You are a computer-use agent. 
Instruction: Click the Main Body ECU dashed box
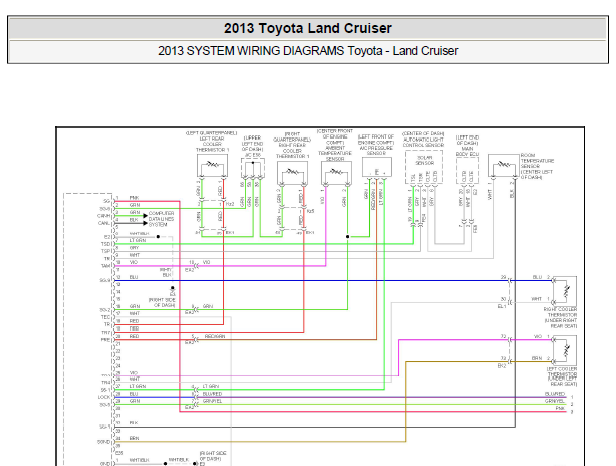point(467,171)
